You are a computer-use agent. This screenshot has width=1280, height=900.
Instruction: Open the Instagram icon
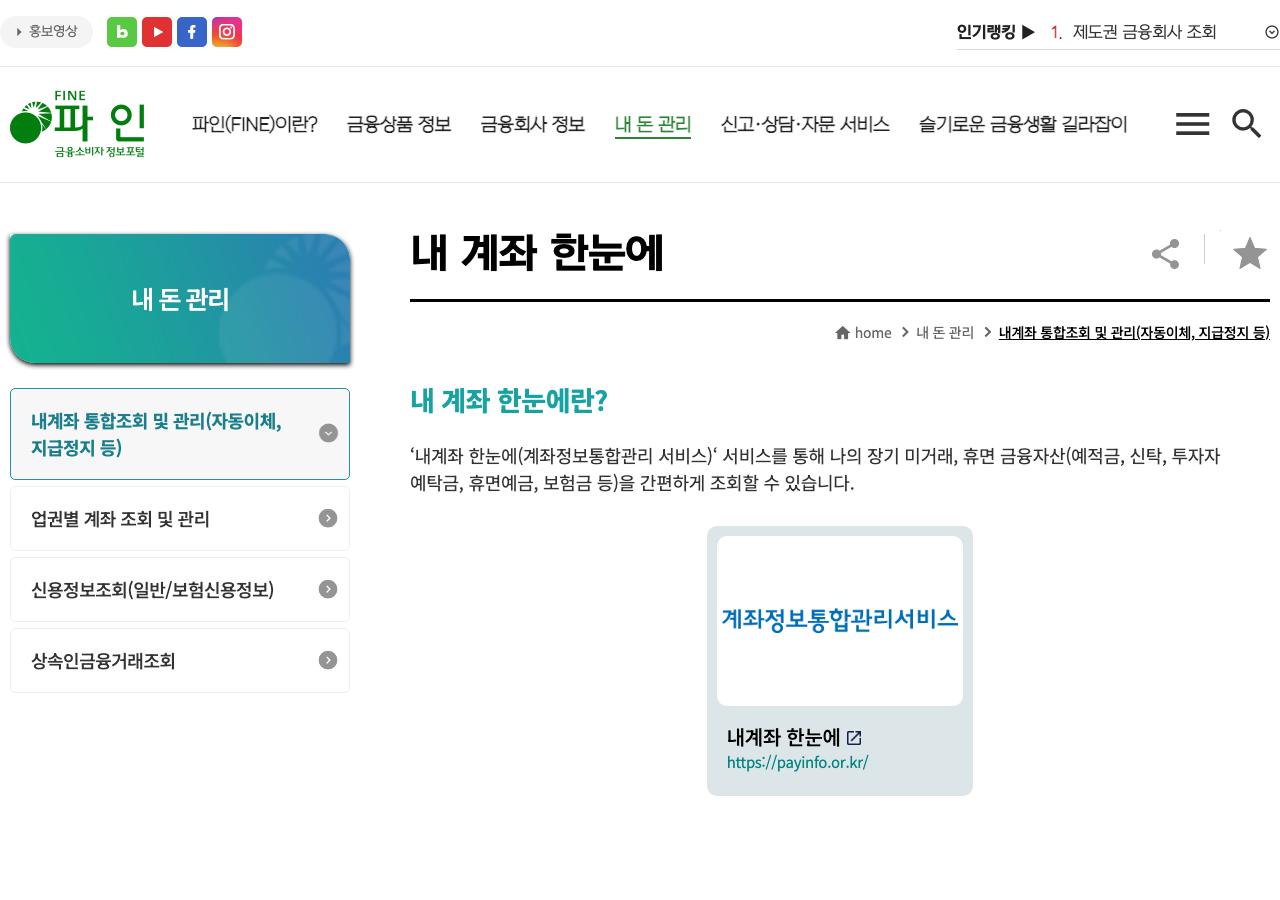click(x=226, y=31)
